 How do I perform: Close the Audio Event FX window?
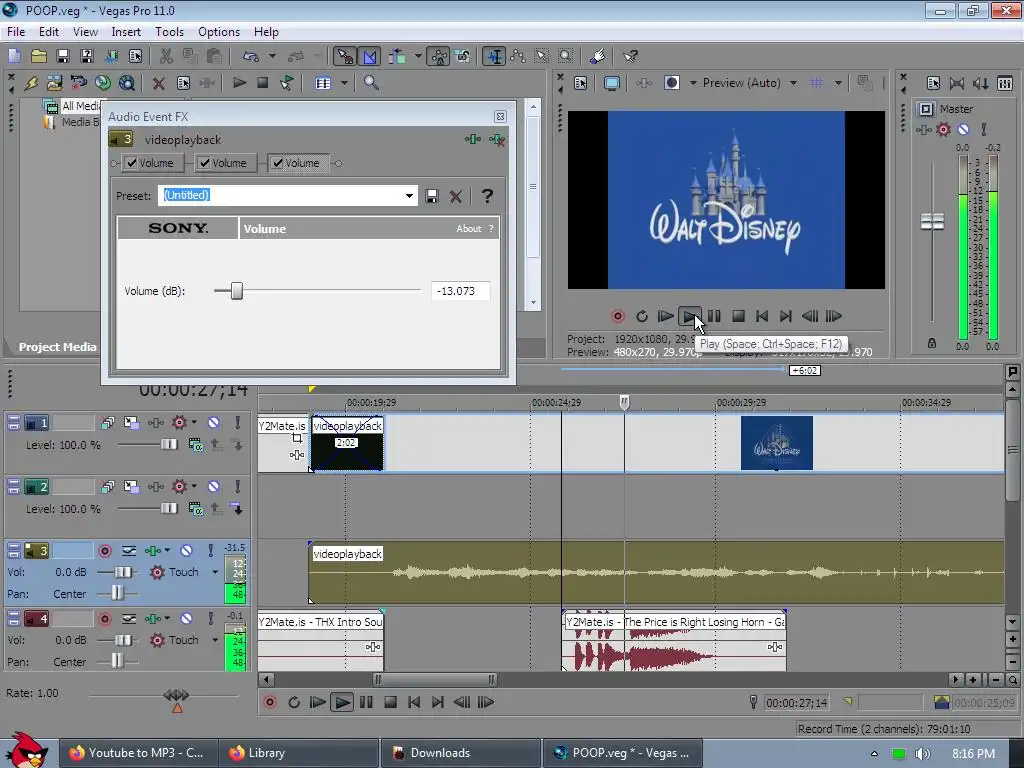click(500, 116)
